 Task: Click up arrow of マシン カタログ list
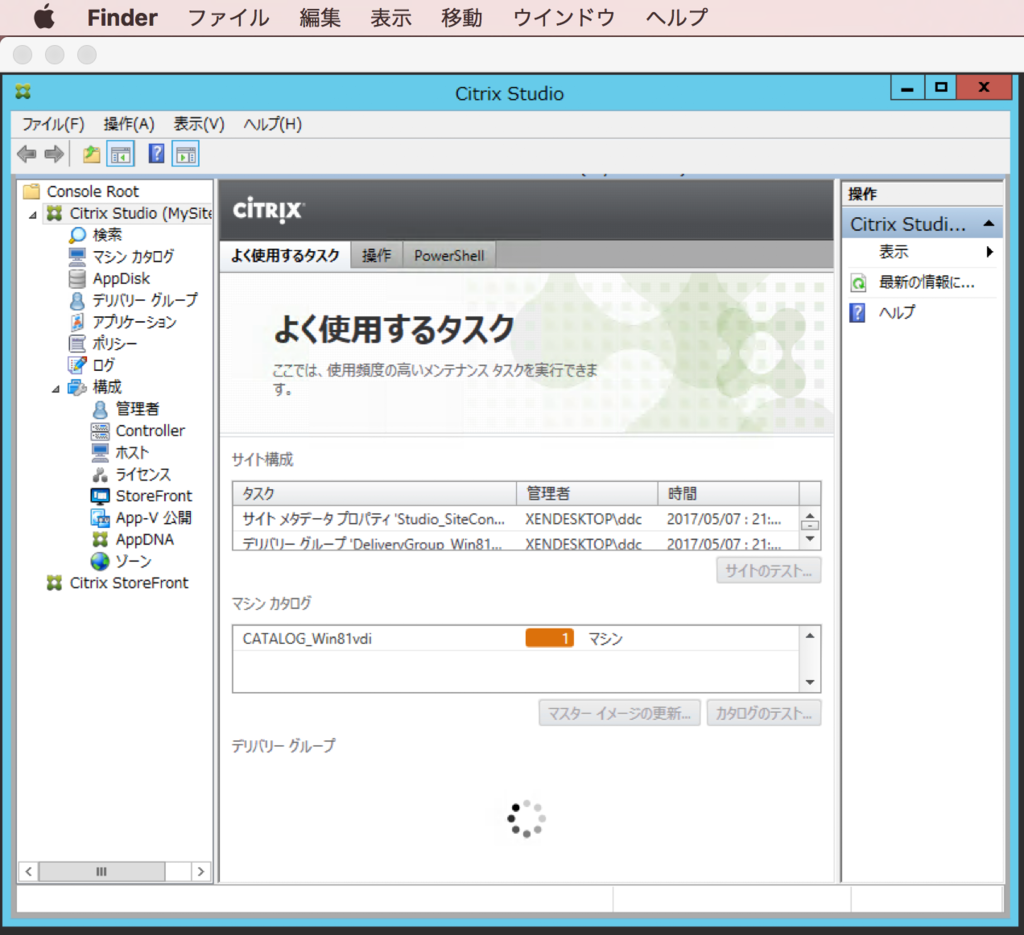pyautogui.click(x=810, y=636)
